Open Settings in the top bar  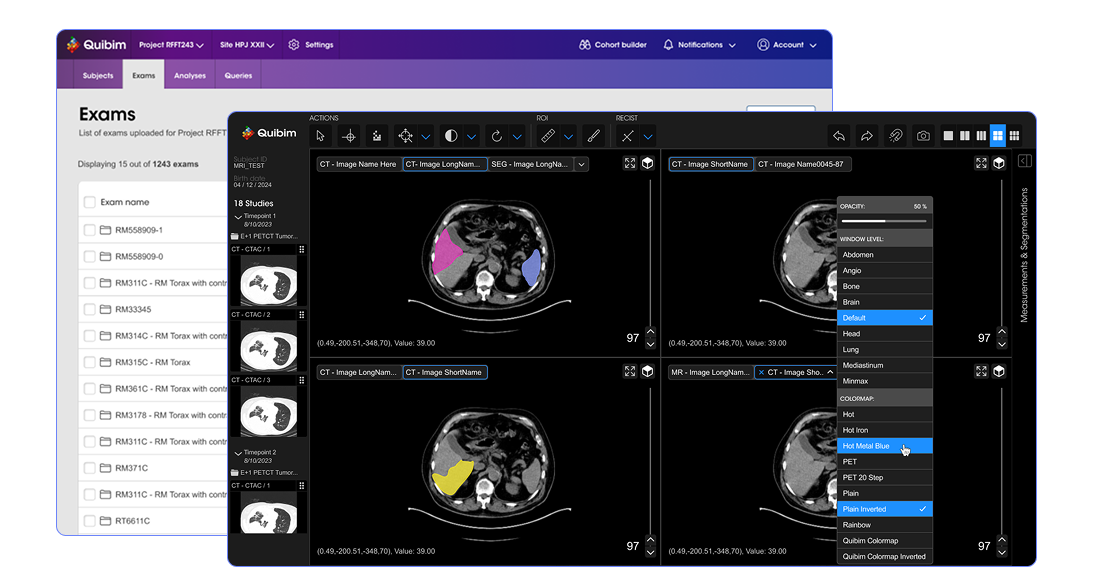coord(311,45)
